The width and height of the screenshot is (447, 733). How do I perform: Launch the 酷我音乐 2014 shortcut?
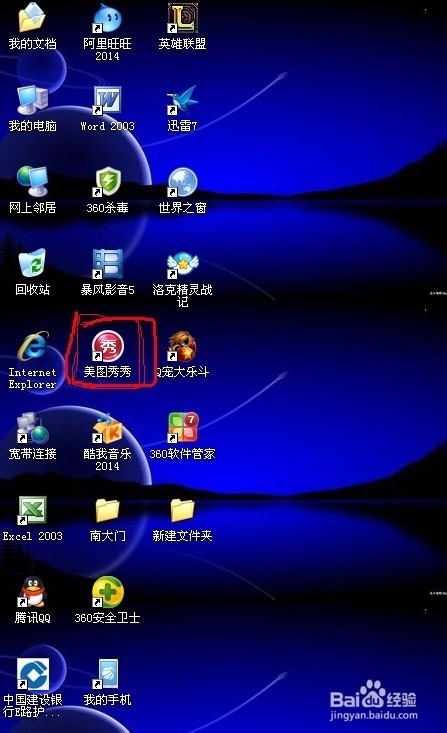[107, 428]
